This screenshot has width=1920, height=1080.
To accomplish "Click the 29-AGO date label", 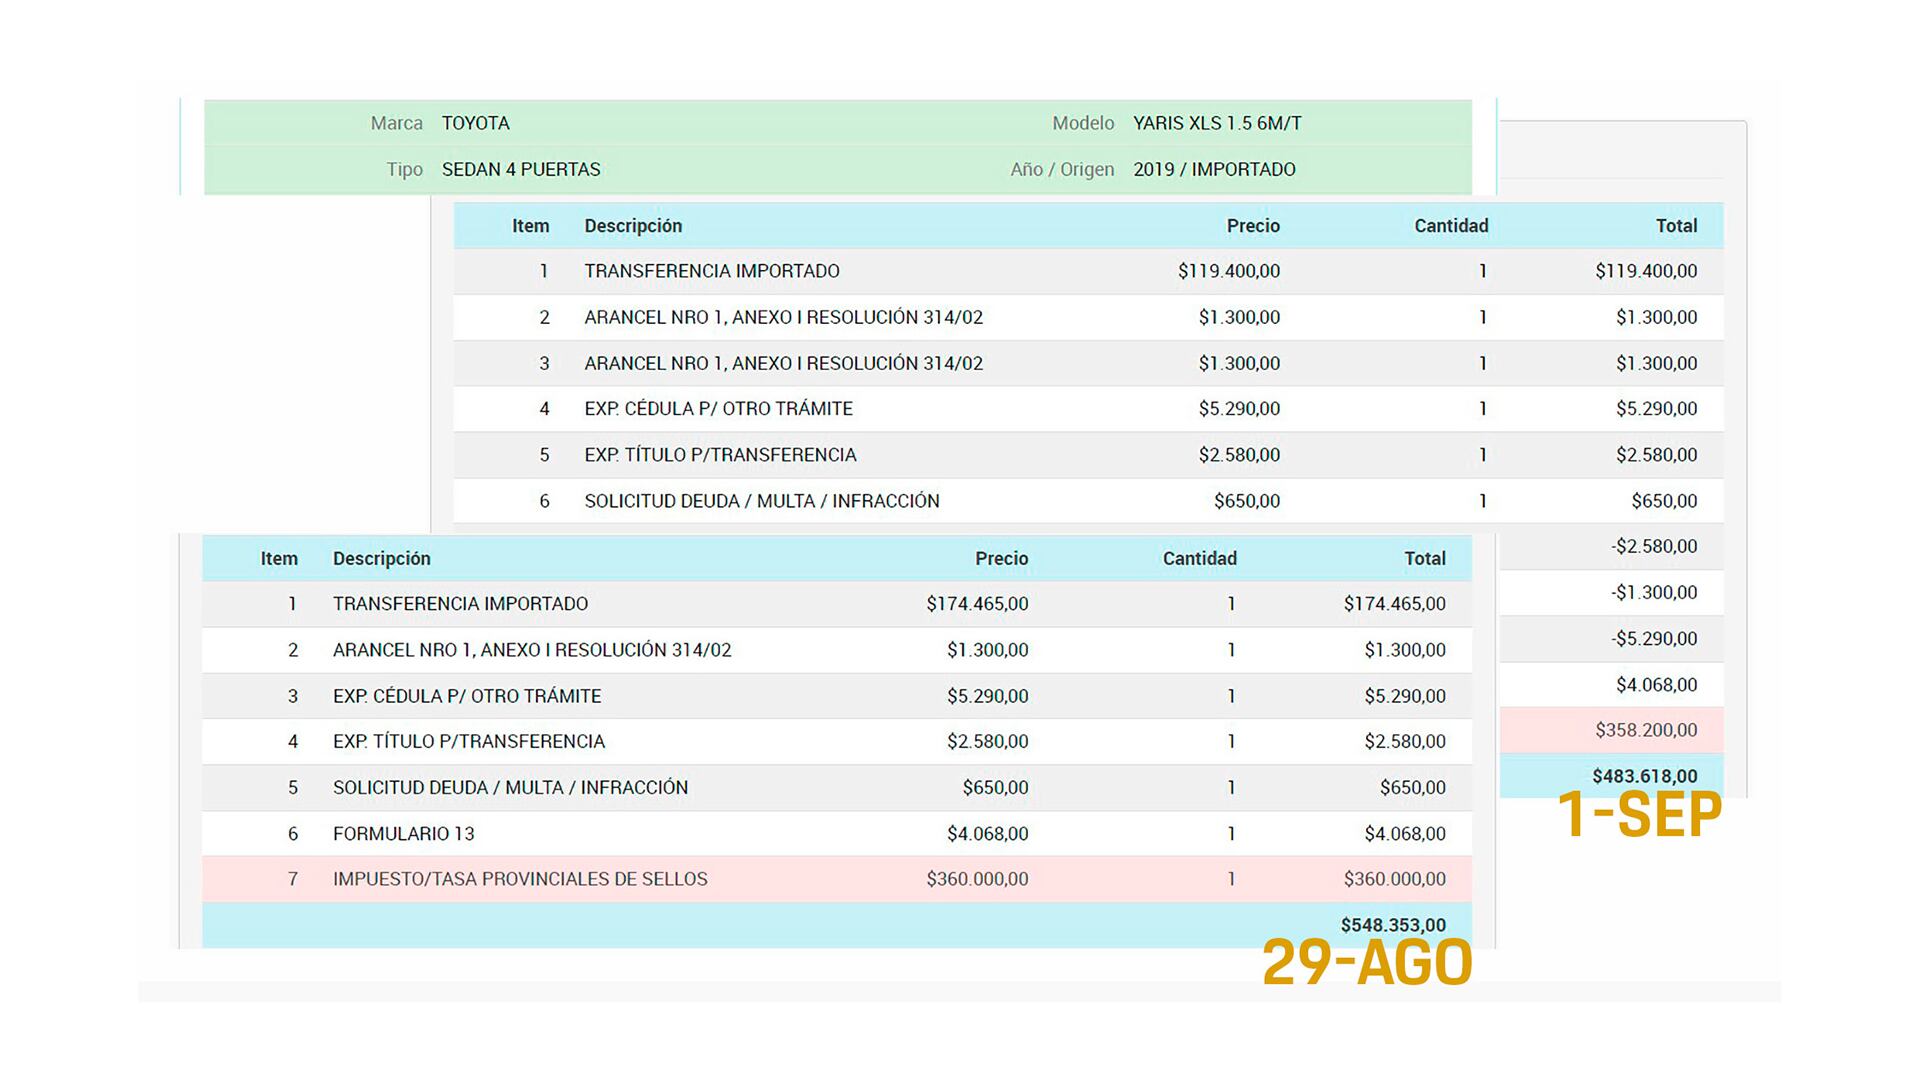I will pos(1366,963).
